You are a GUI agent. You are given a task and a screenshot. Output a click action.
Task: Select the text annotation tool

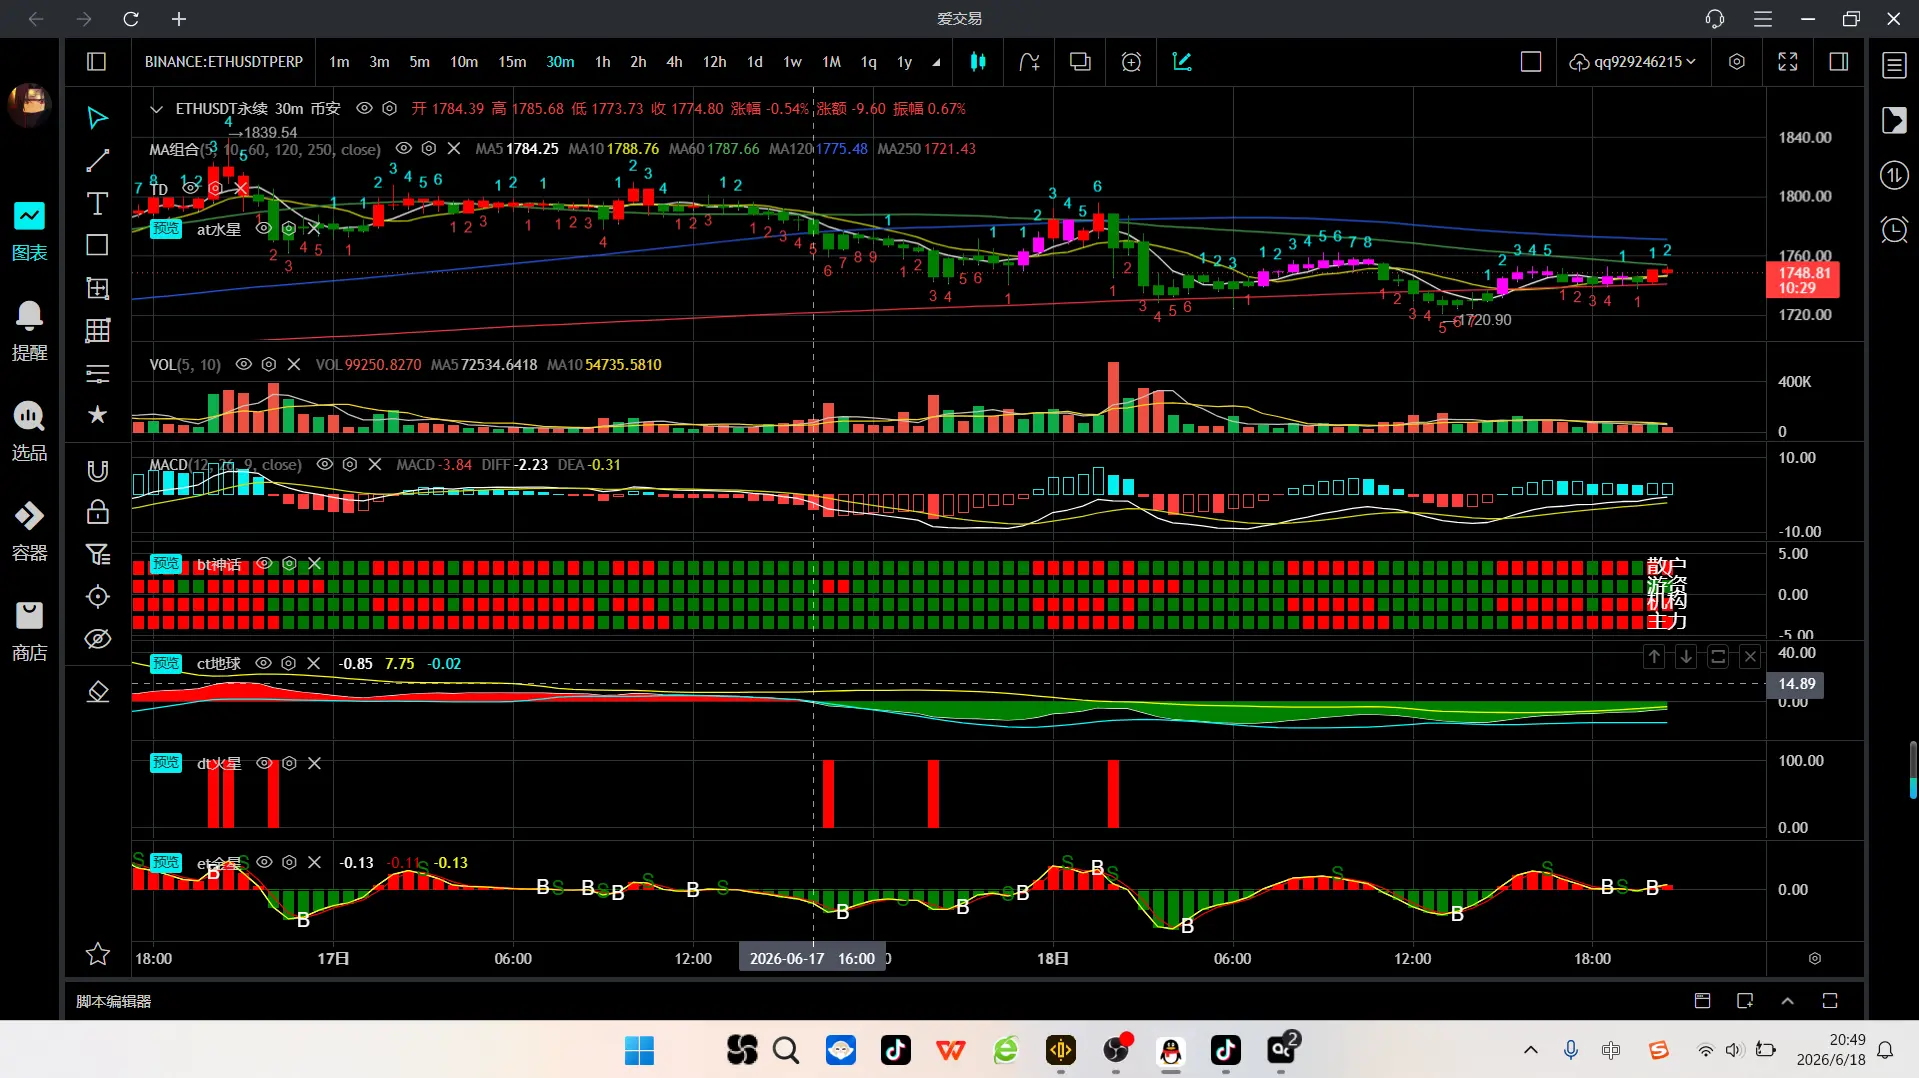point(97,203)
